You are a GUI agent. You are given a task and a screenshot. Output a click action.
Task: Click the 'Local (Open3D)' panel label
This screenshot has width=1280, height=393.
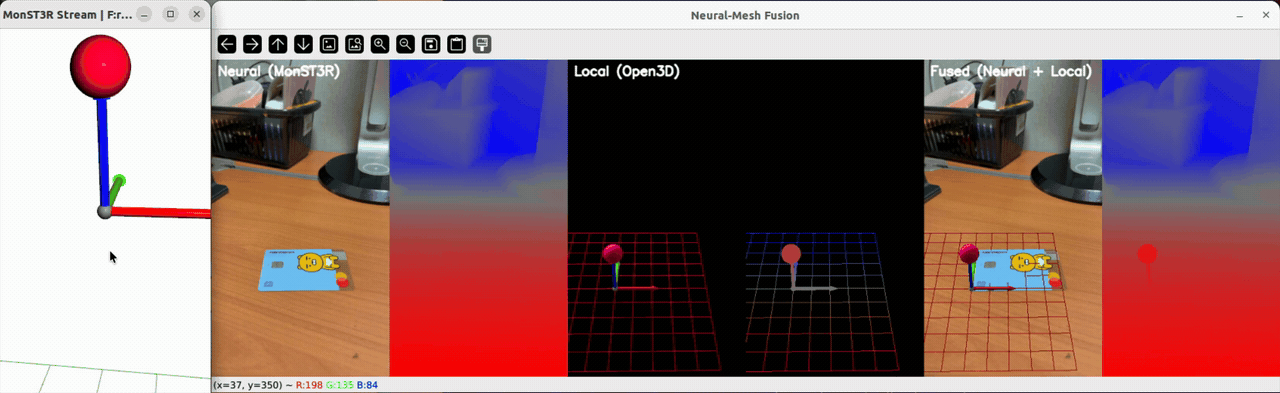(627, 72)
